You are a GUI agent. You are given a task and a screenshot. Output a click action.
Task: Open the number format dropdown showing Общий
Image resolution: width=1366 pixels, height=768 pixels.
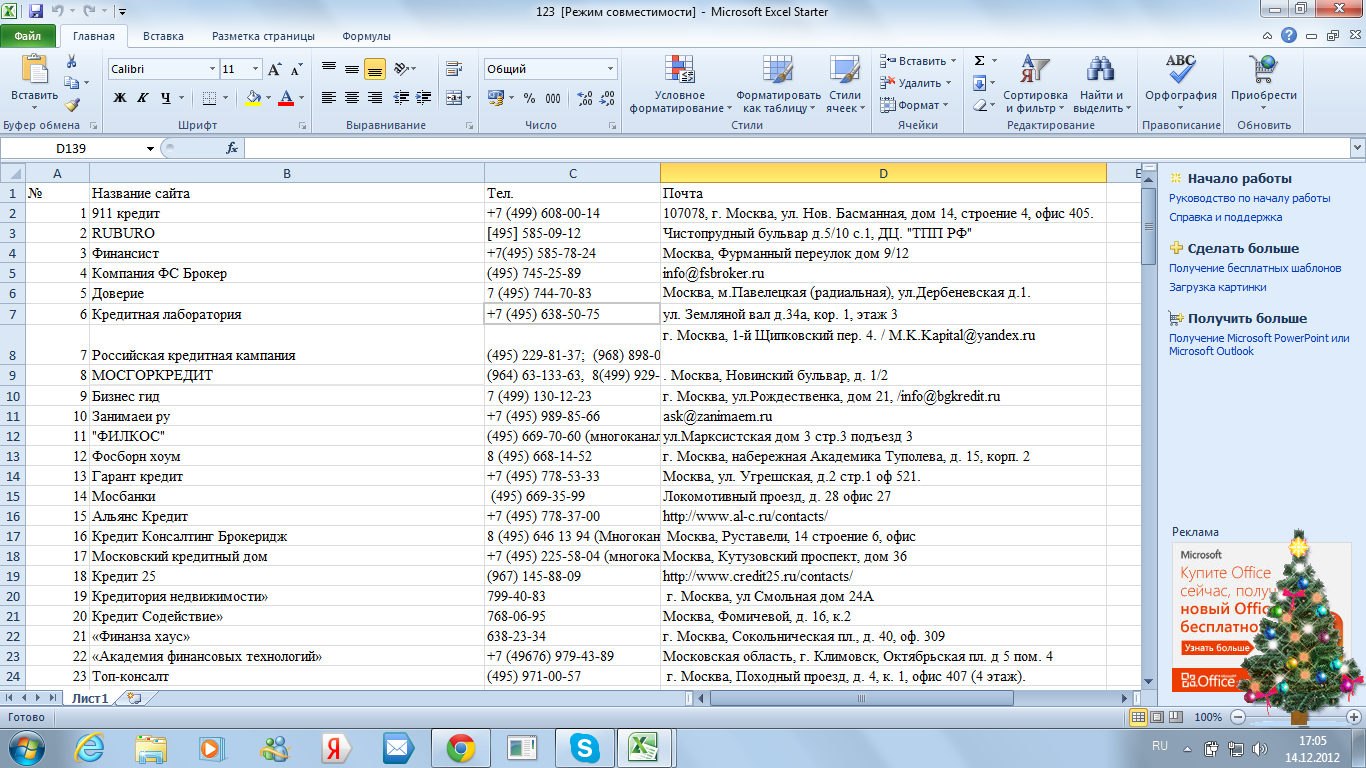(610, 69)
